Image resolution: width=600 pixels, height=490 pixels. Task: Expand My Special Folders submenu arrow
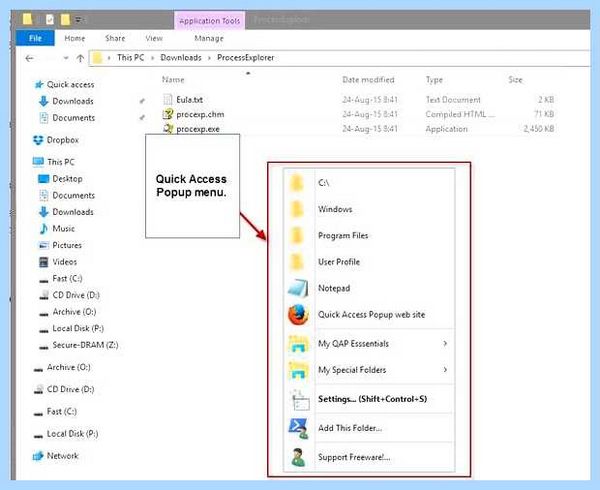click(445, 370)
